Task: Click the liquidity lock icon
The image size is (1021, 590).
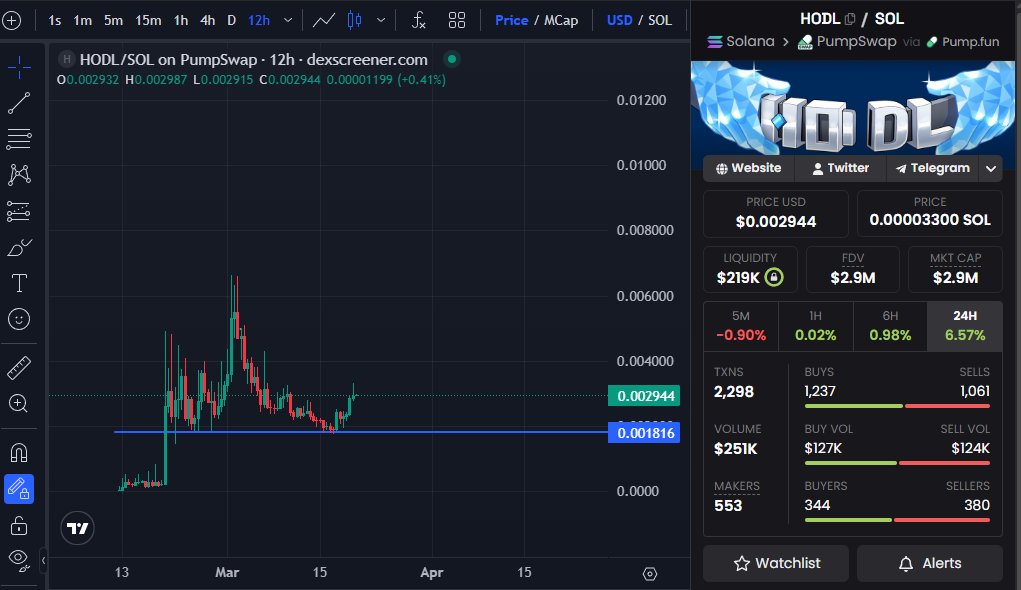Action: tap(774, 277)
